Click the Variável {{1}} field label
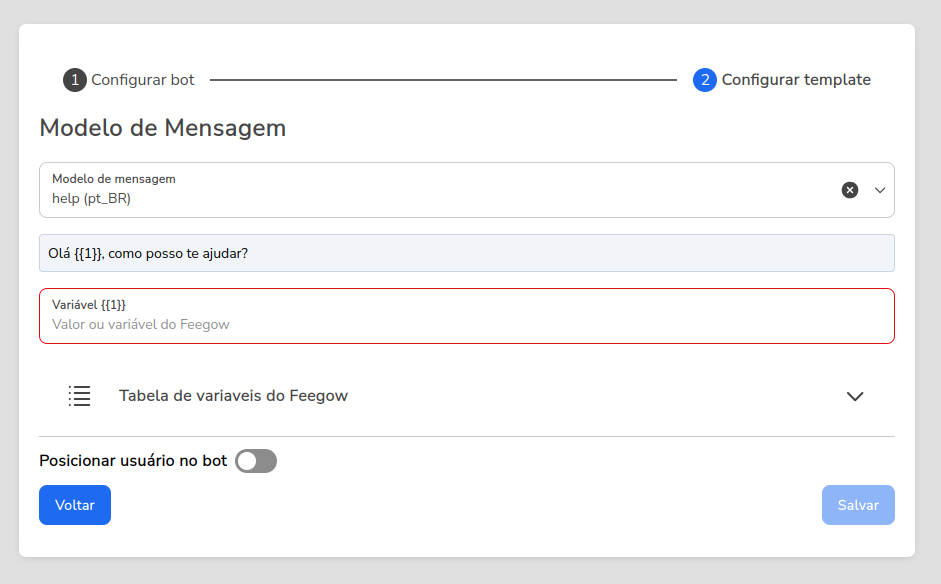Screen dimensions: 941x584 [x=89, y=305]
